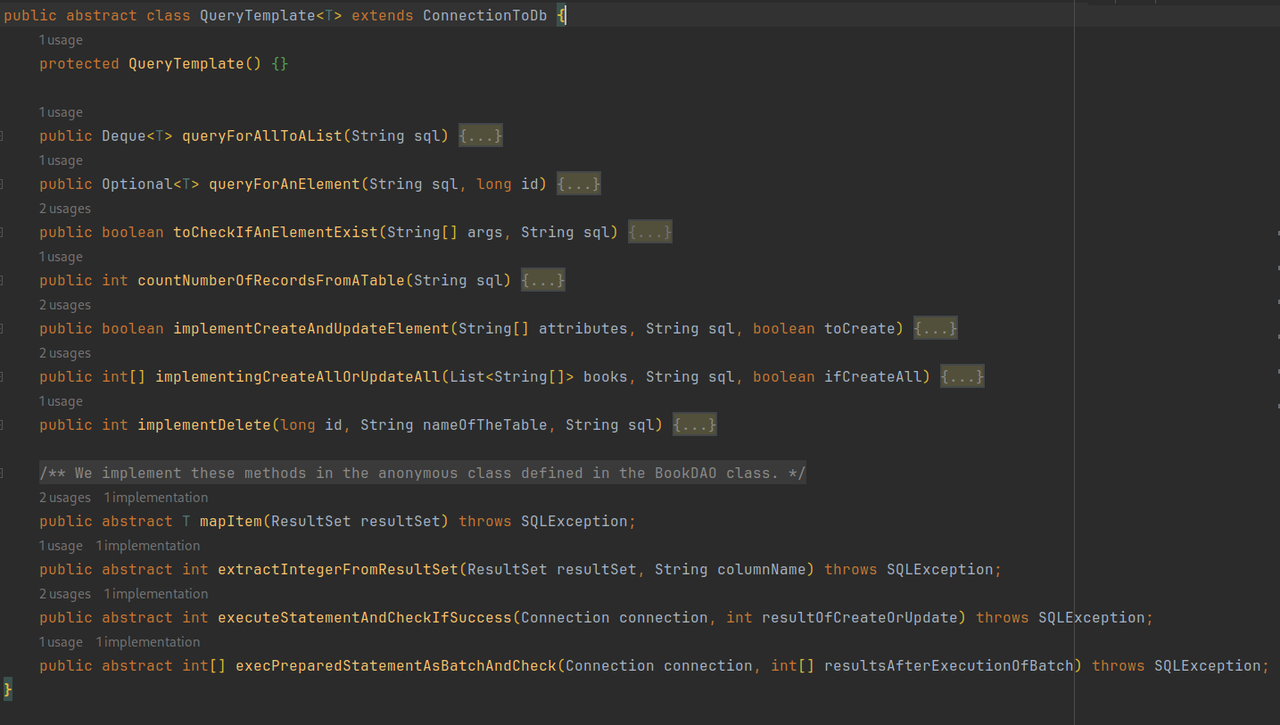Click the gutter icon beside implementDelete
This screenshot has width=1280, height=725.
point(5,424)
